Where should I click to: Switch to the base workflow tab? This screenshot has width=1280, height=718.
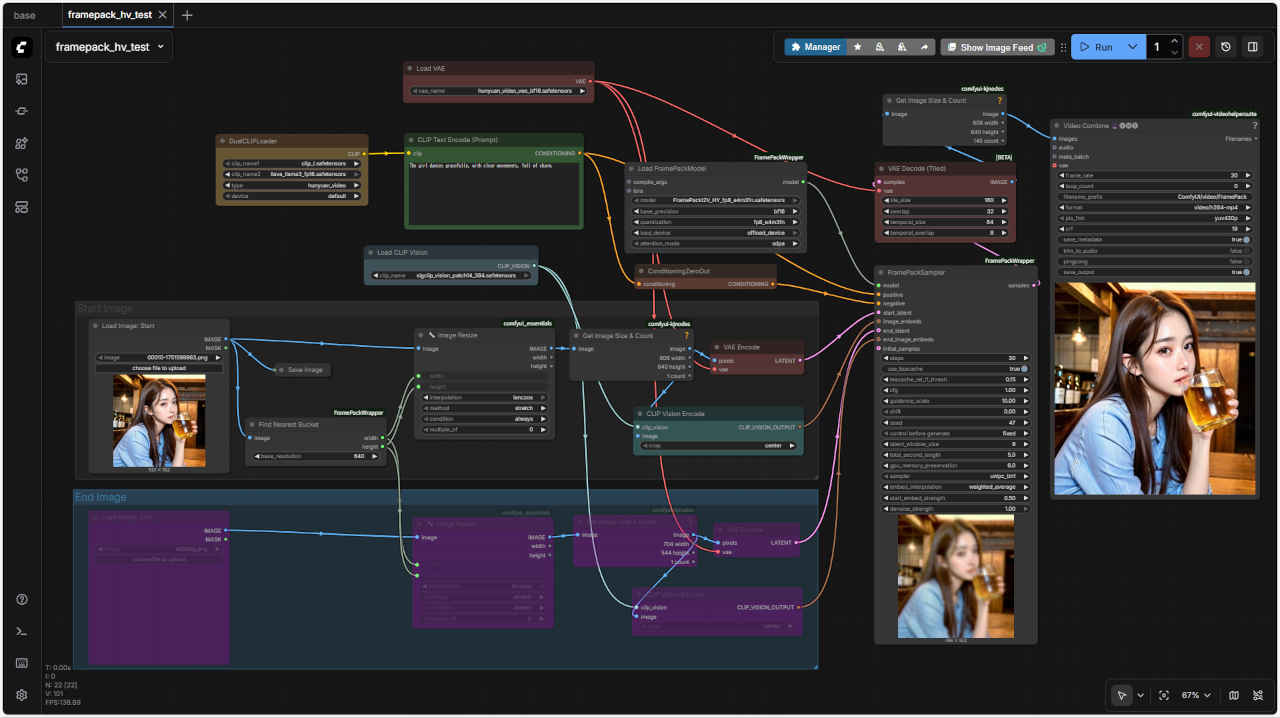(x=24, y=15)
